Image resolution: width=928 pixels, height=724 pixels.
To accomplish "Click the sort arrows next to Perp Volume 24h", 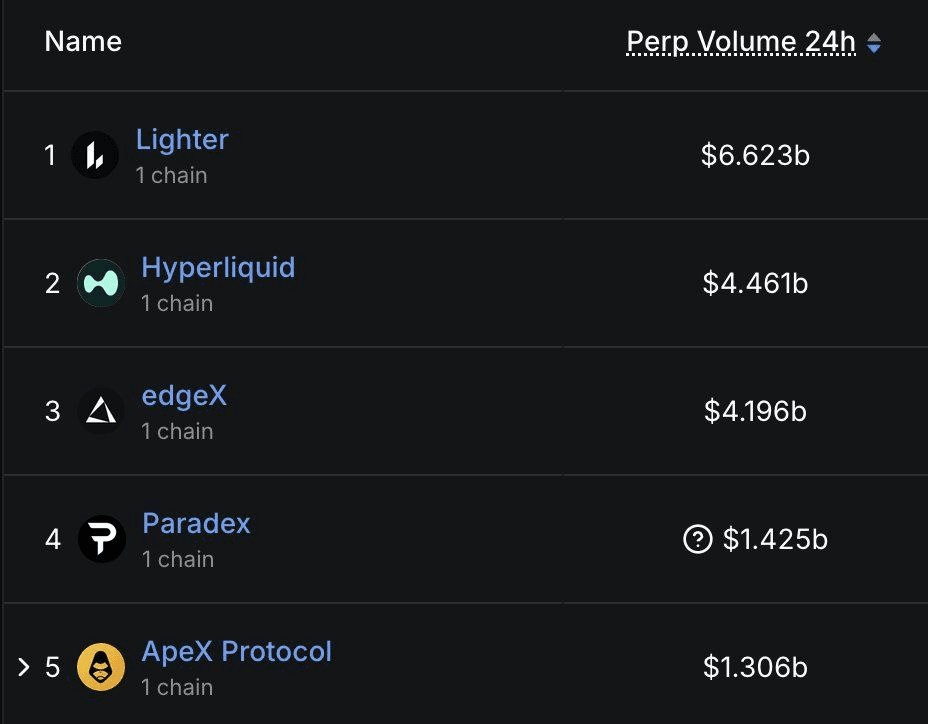I will coord(874,43).
